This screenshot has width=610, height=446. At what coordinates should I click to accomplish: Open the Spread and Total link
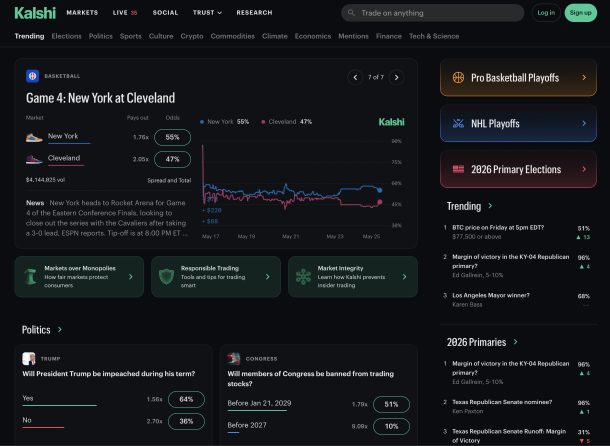click(x=169, y=181)
